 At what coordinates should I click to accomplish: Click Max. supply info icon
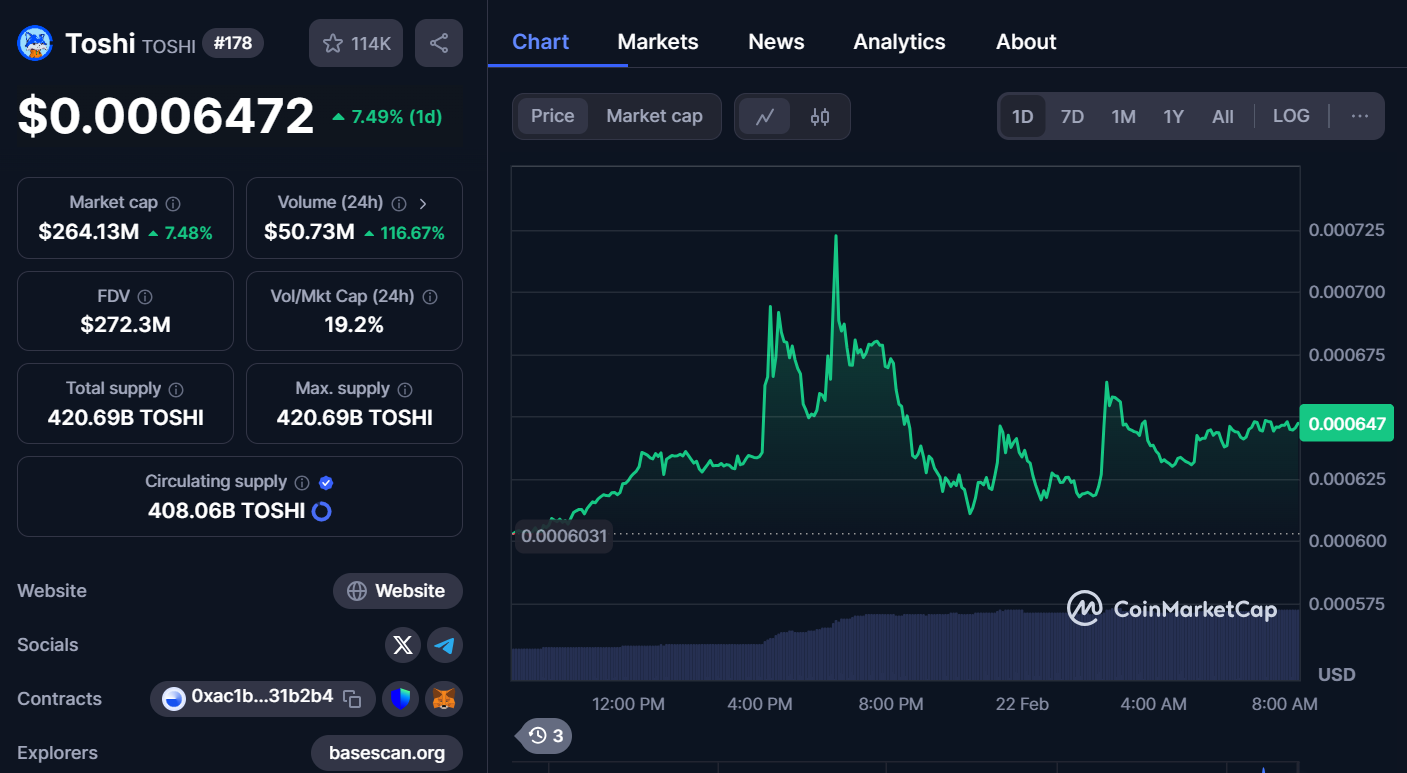(405, 389)
